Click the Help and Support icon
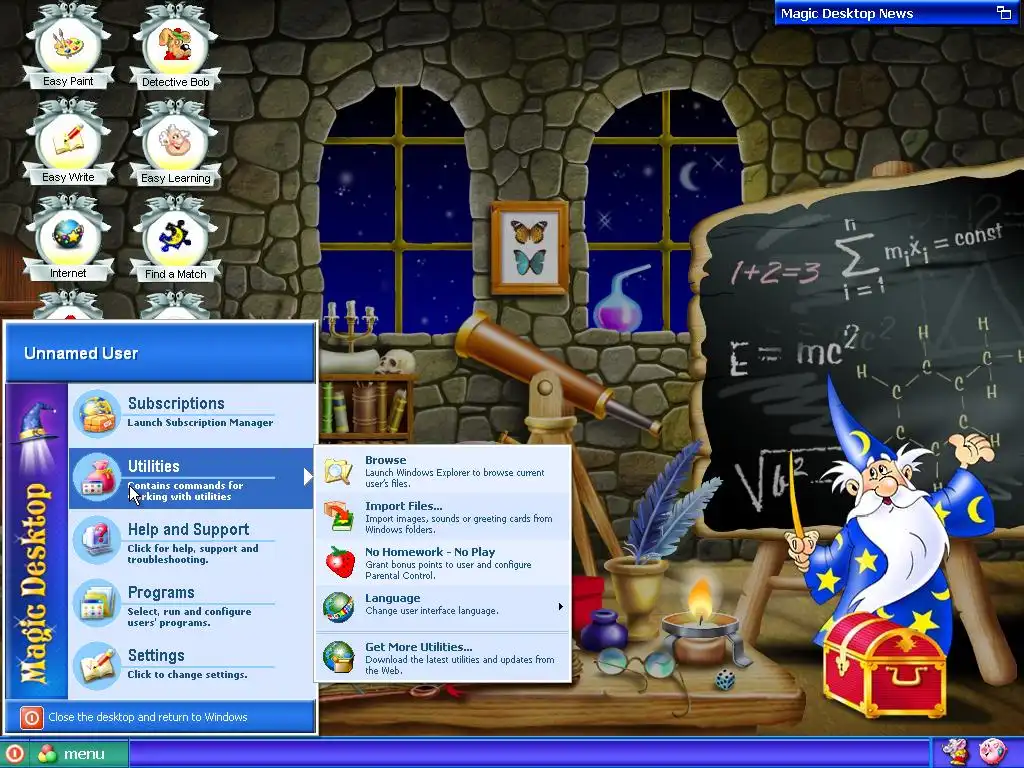 97,540
